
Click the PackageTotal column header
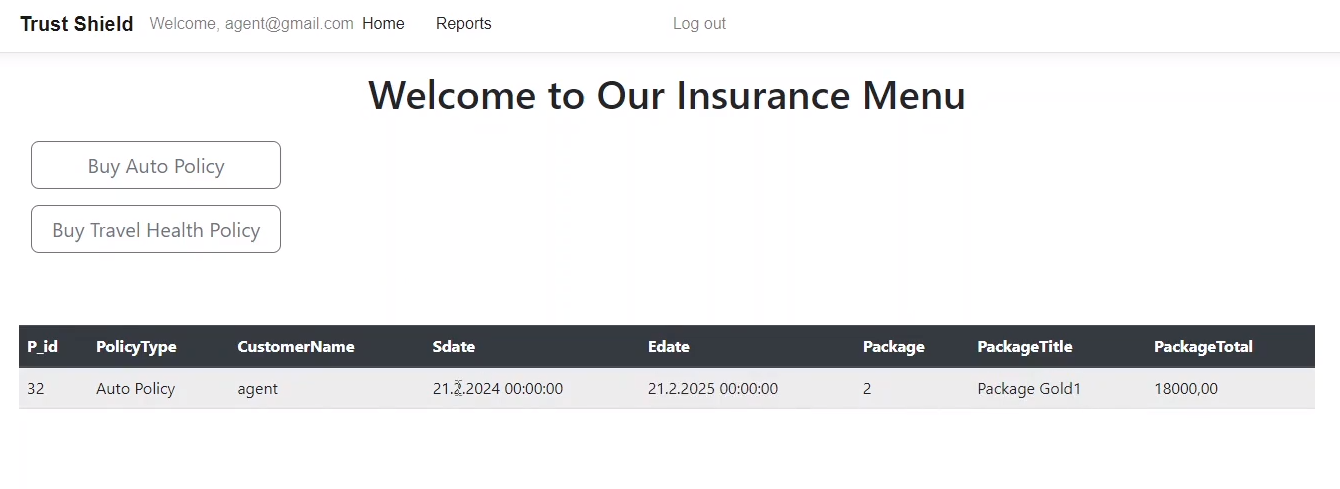(1203, 347)
